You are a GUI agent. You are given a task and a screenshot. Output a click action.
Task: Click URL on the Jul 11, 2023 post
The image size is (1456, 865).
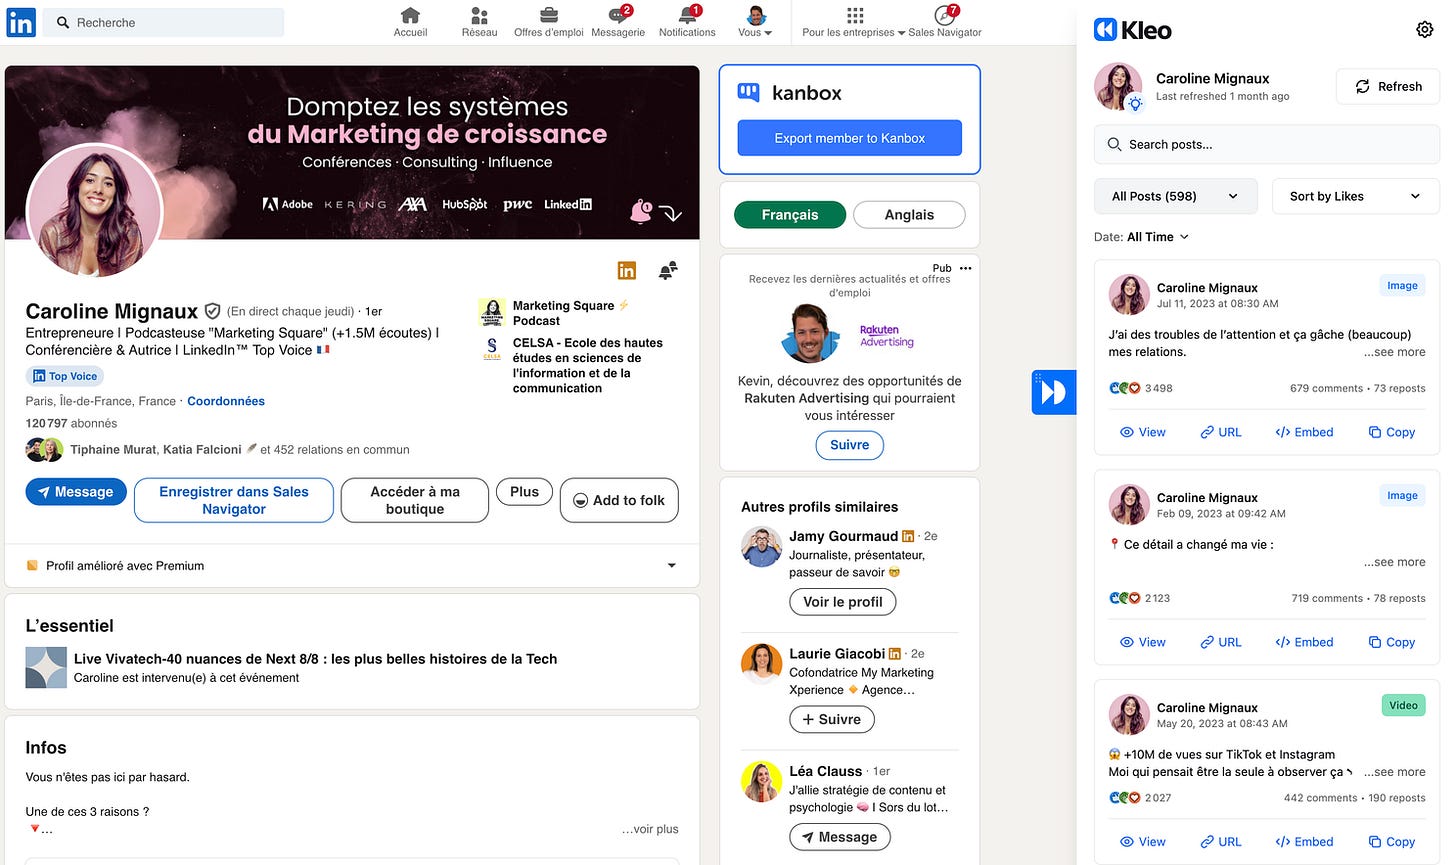click(1221, 432)
